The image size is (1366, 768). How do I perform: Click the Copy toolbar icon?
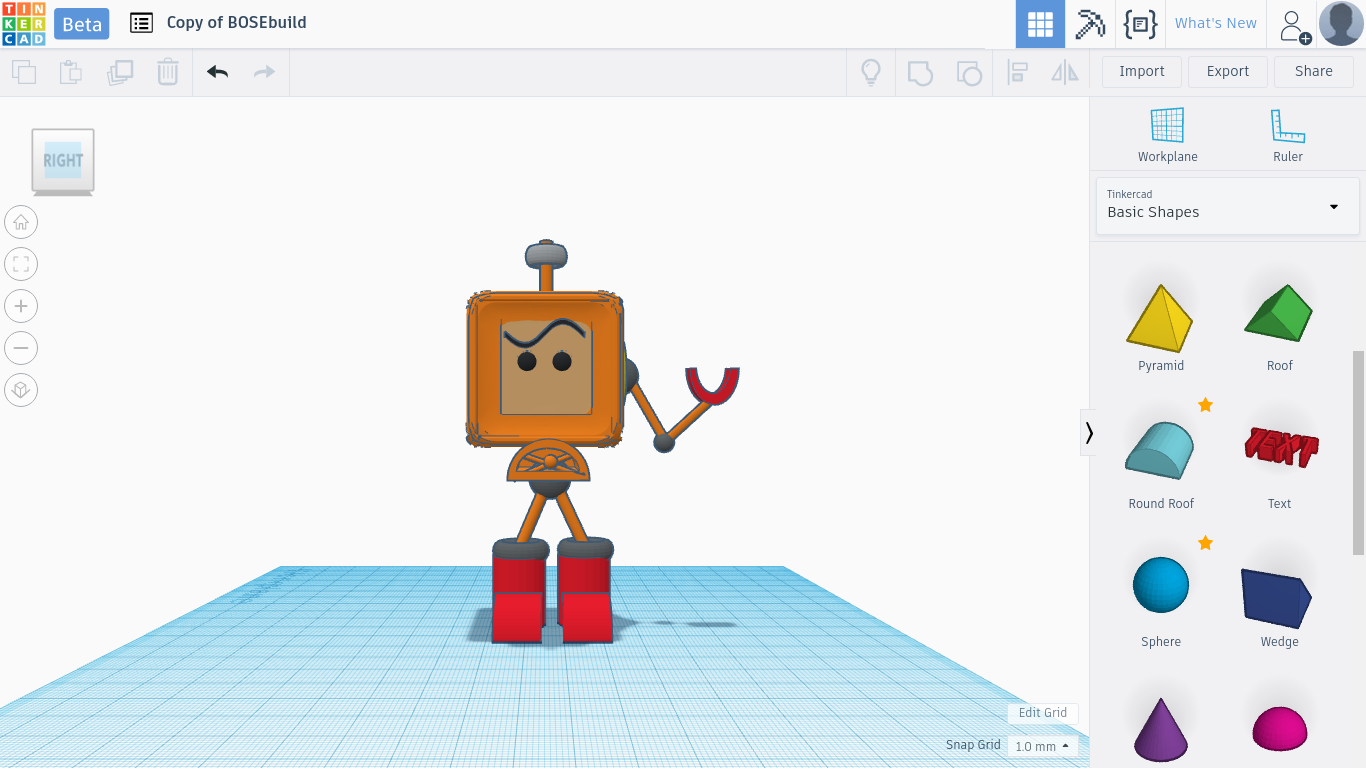[x=24, y=72]
